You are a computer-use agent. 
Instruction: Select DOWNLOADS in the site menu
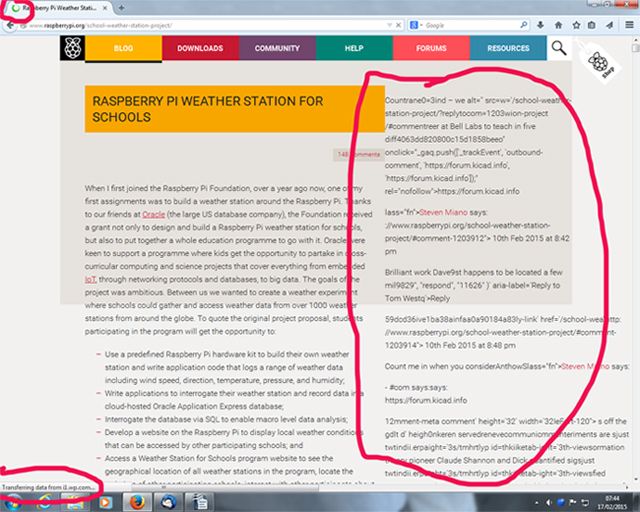[x=199, y=48]
